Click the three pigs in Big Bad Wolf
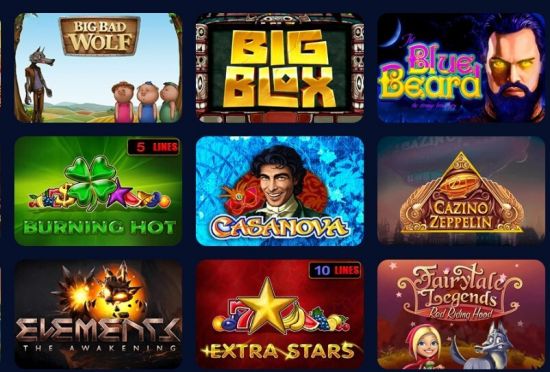This screenshot has height=372, width=550. pos(146,102)
